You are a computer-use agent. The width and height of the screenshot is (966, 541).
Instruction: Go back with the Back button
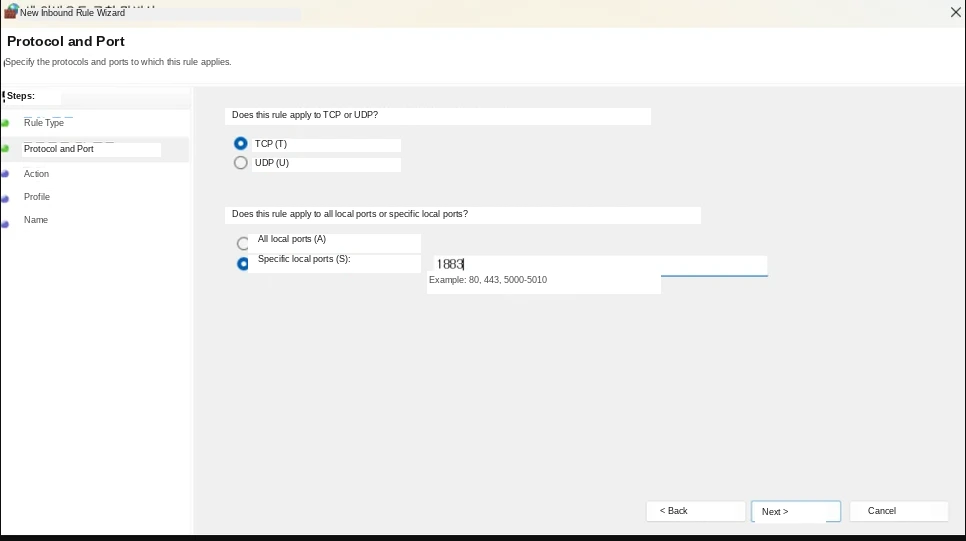point(696,511)
